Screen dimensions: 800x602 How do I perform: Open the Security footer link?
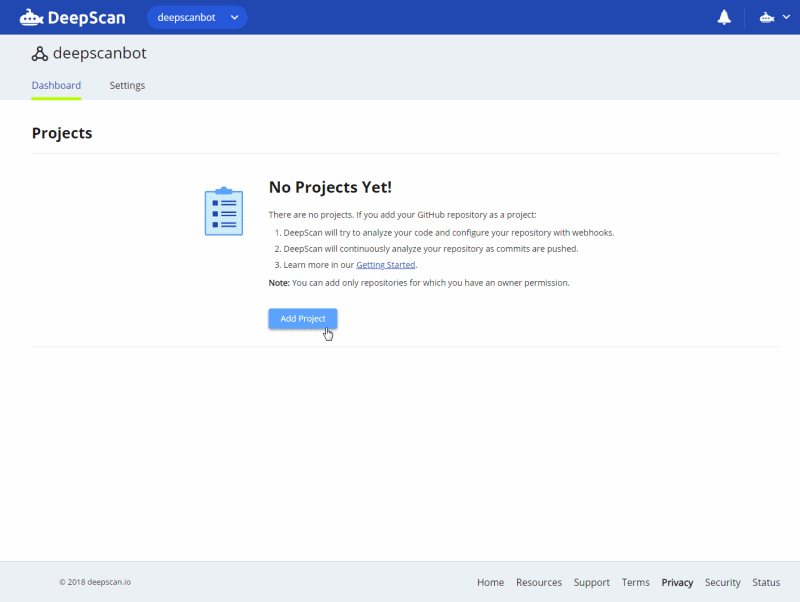click(722, 582)
